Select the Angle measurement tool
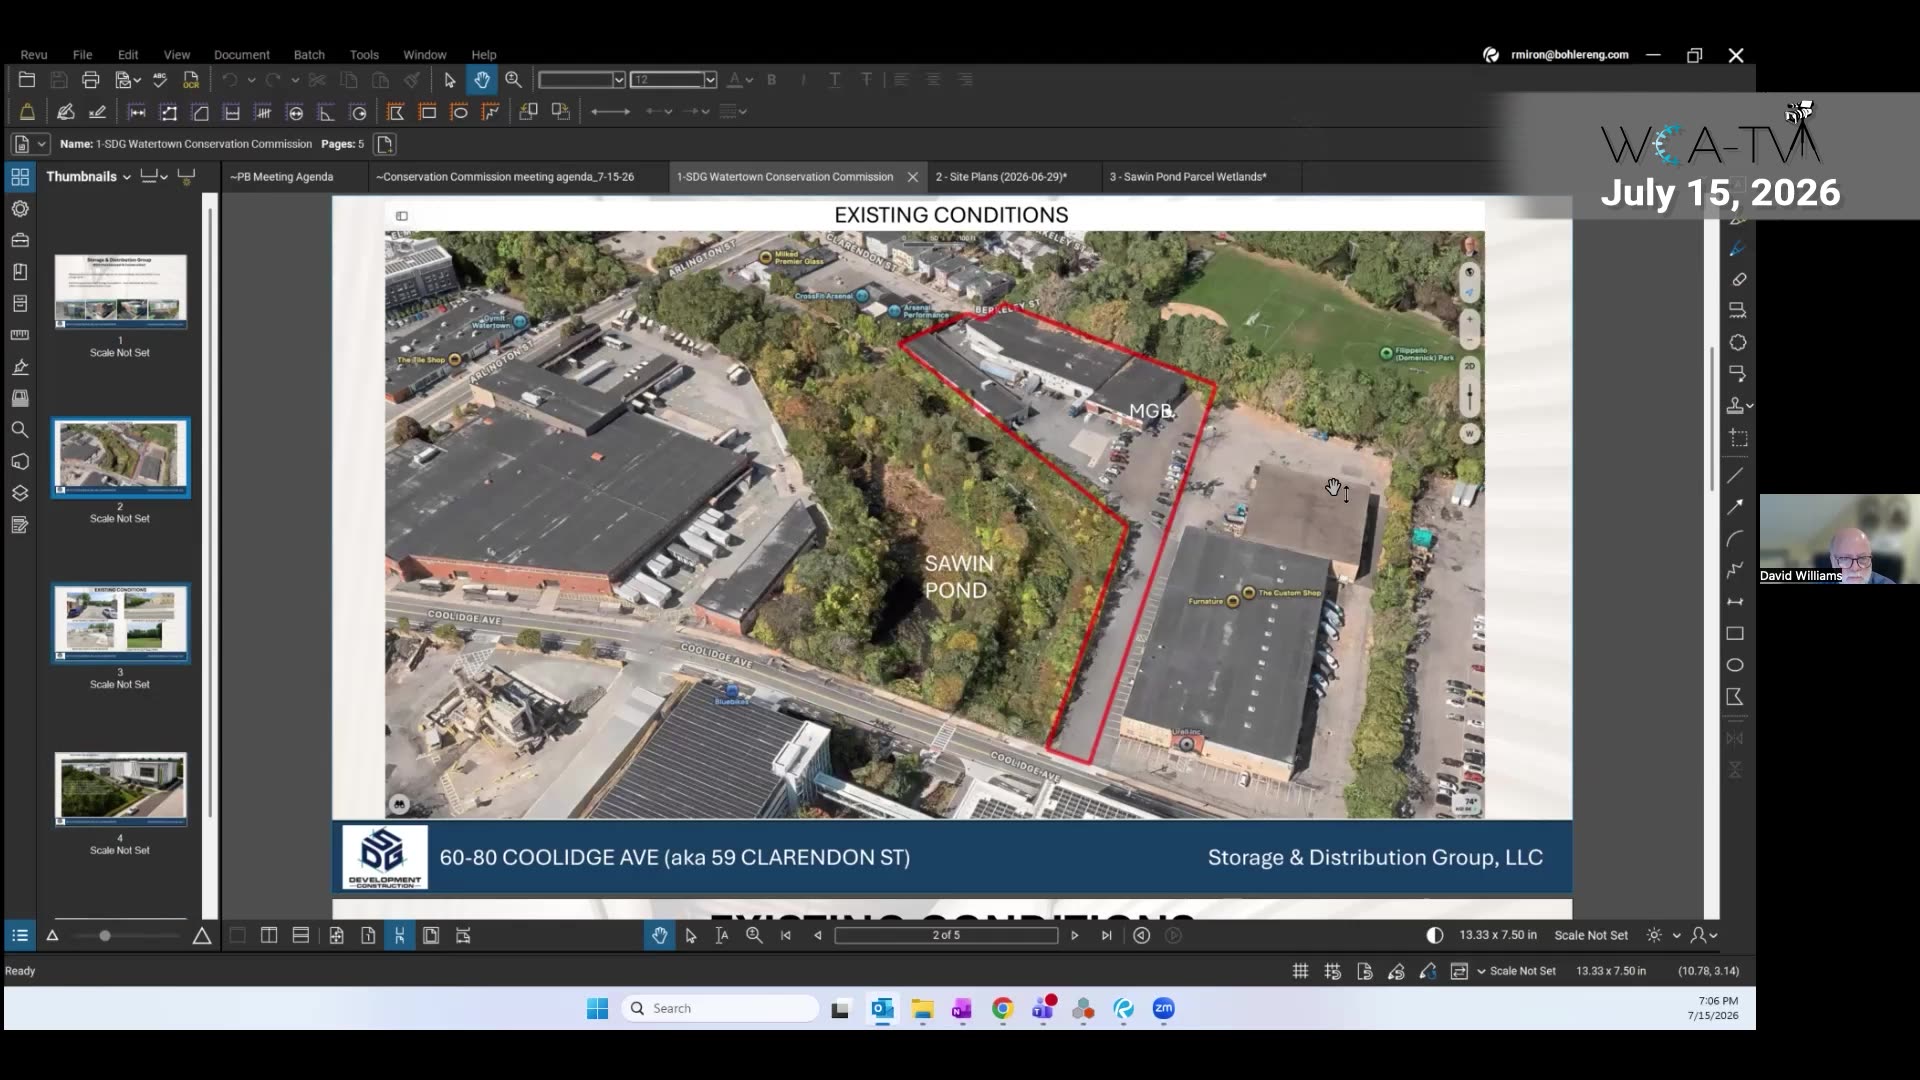Viewport: 1920px width, 1080px height. pyautogui.click(x=326, y=112)
